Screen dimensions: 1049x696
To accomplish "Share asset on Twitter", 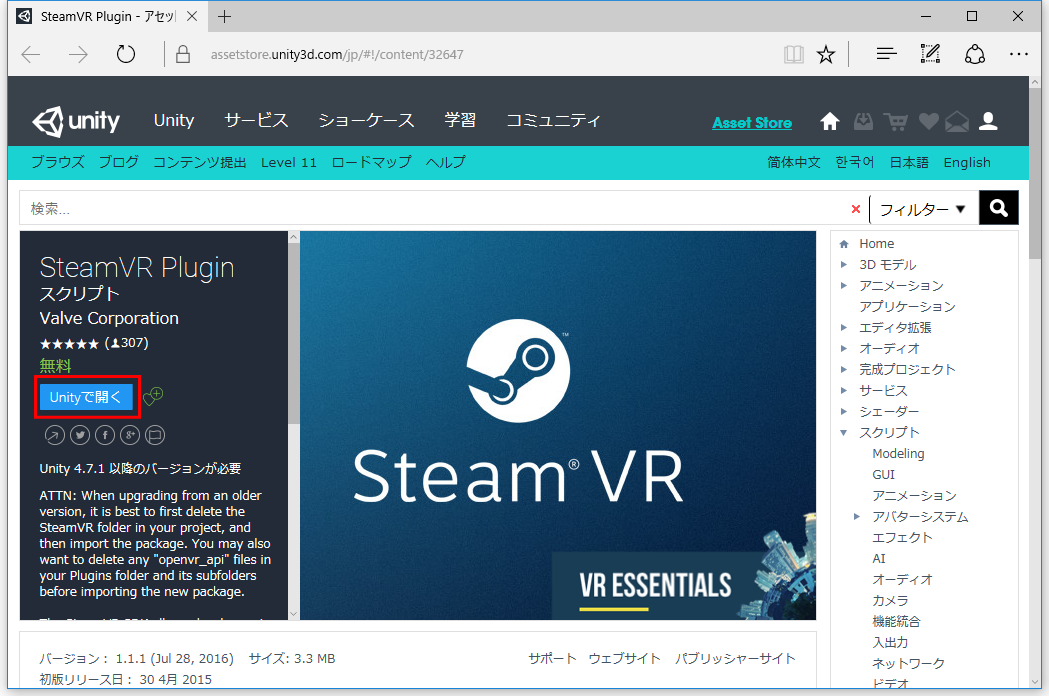I will (x=80, y=435).
